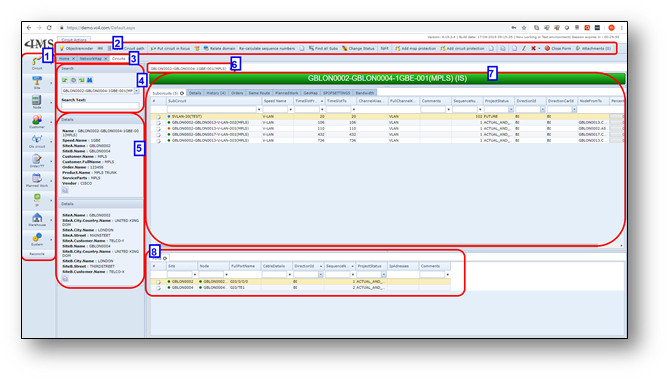Click Add circuit protection toolbar item
This screenshot has width=670, height=381.
[x=462, y=49]
